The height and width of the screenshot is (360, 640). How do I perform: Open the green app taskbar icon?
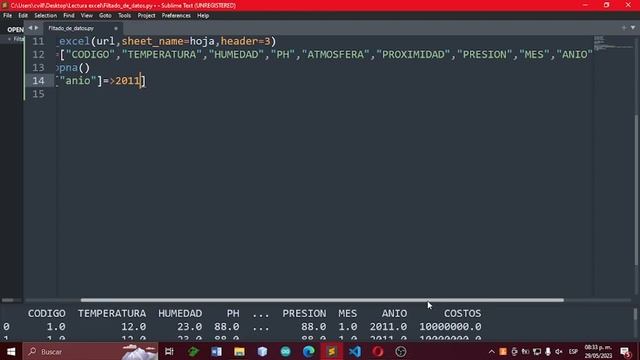(x=193, y=351)
